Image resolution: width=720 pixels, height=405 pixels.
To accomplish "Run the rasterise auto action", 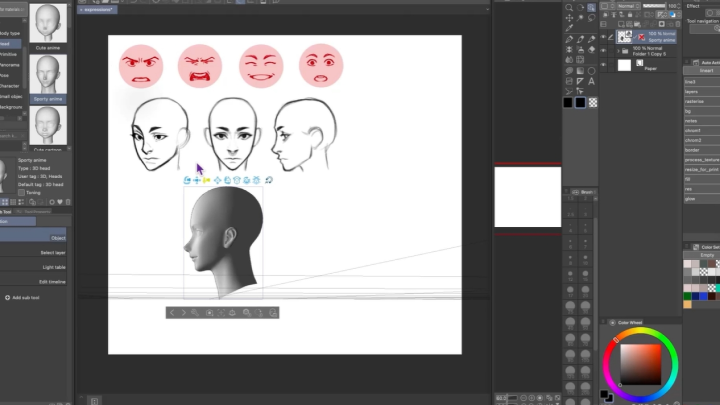I will [695, 101].
